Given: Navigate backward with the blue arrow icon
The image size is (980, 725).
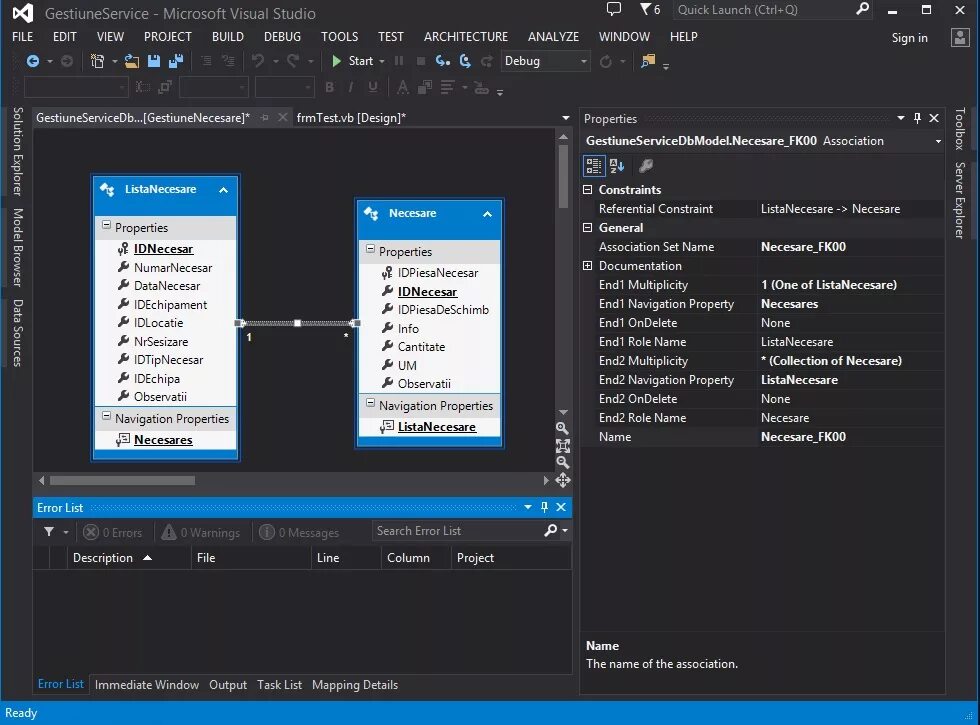Looking at the screenshot, I should (x=33, y=61).
